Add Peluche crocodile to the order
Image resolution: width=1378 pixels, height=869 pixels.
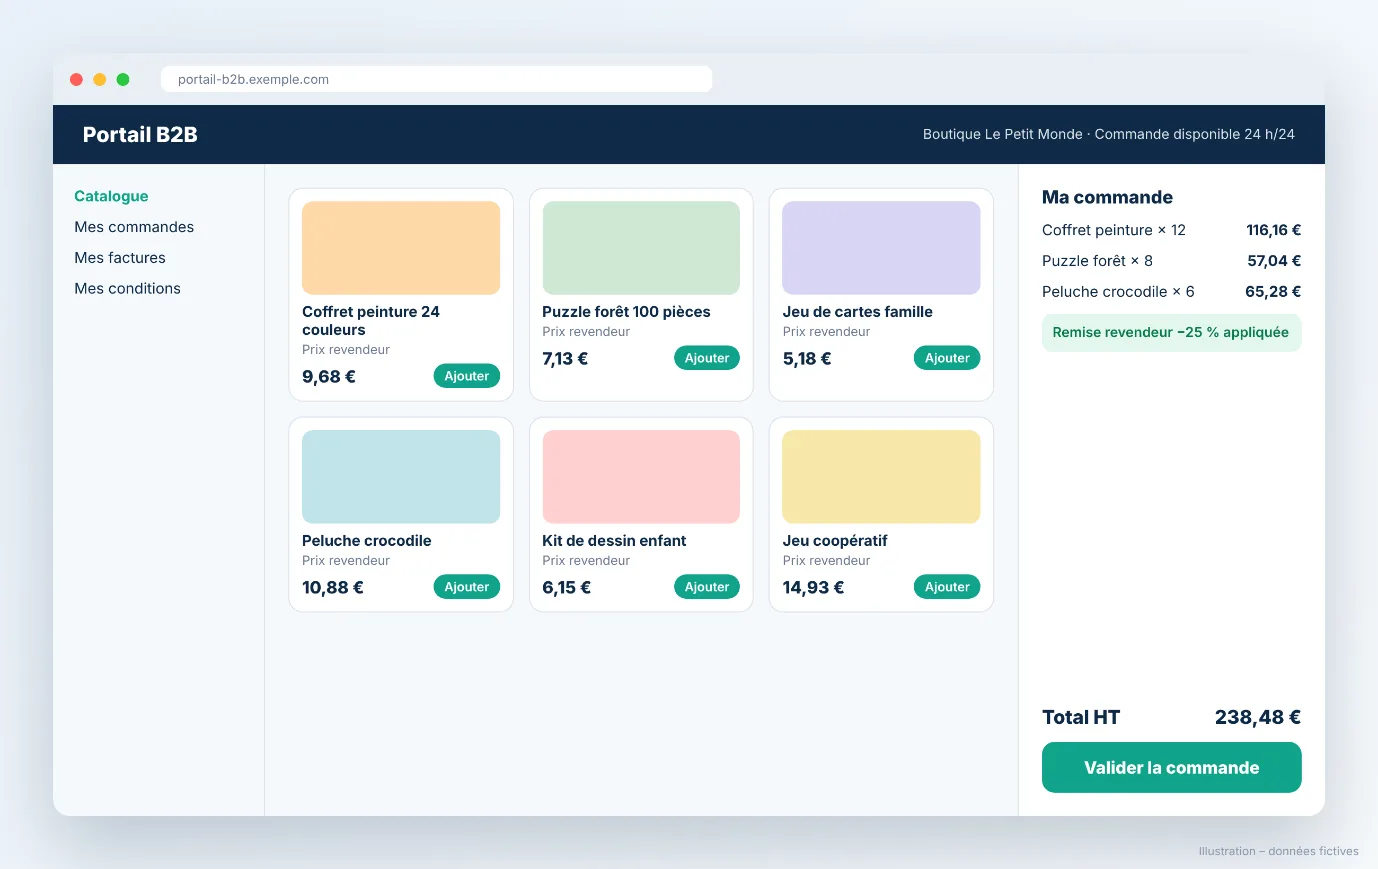pyautogui.click(x=467, y=587)
